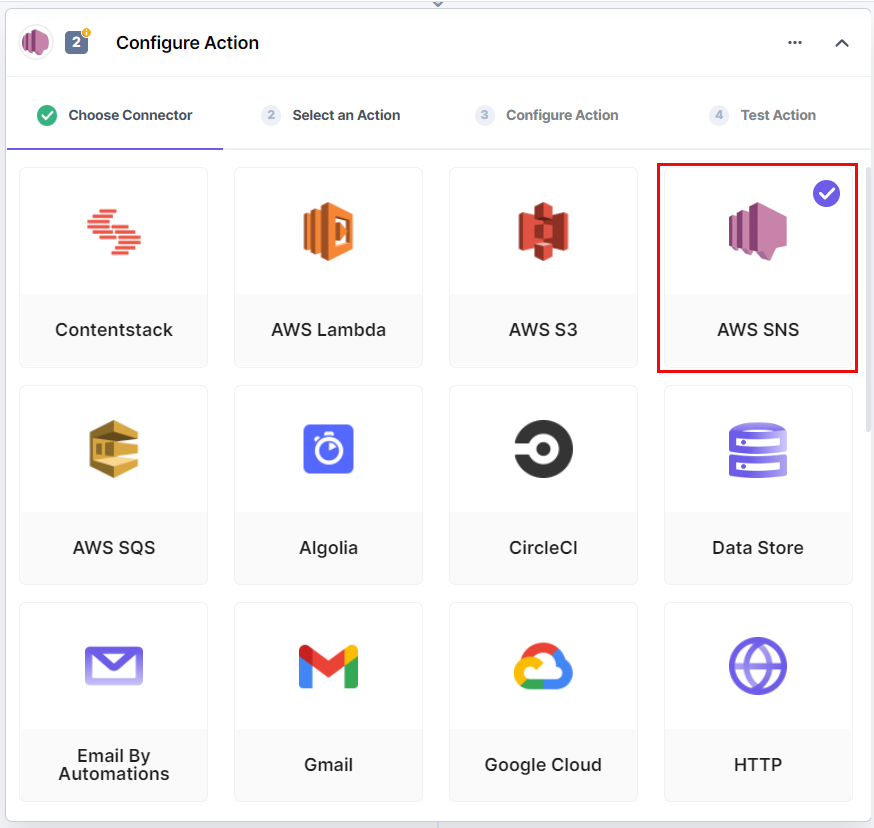874x828 pixels.
Task: Click the Contentstack label
Action: pos(114,330)
